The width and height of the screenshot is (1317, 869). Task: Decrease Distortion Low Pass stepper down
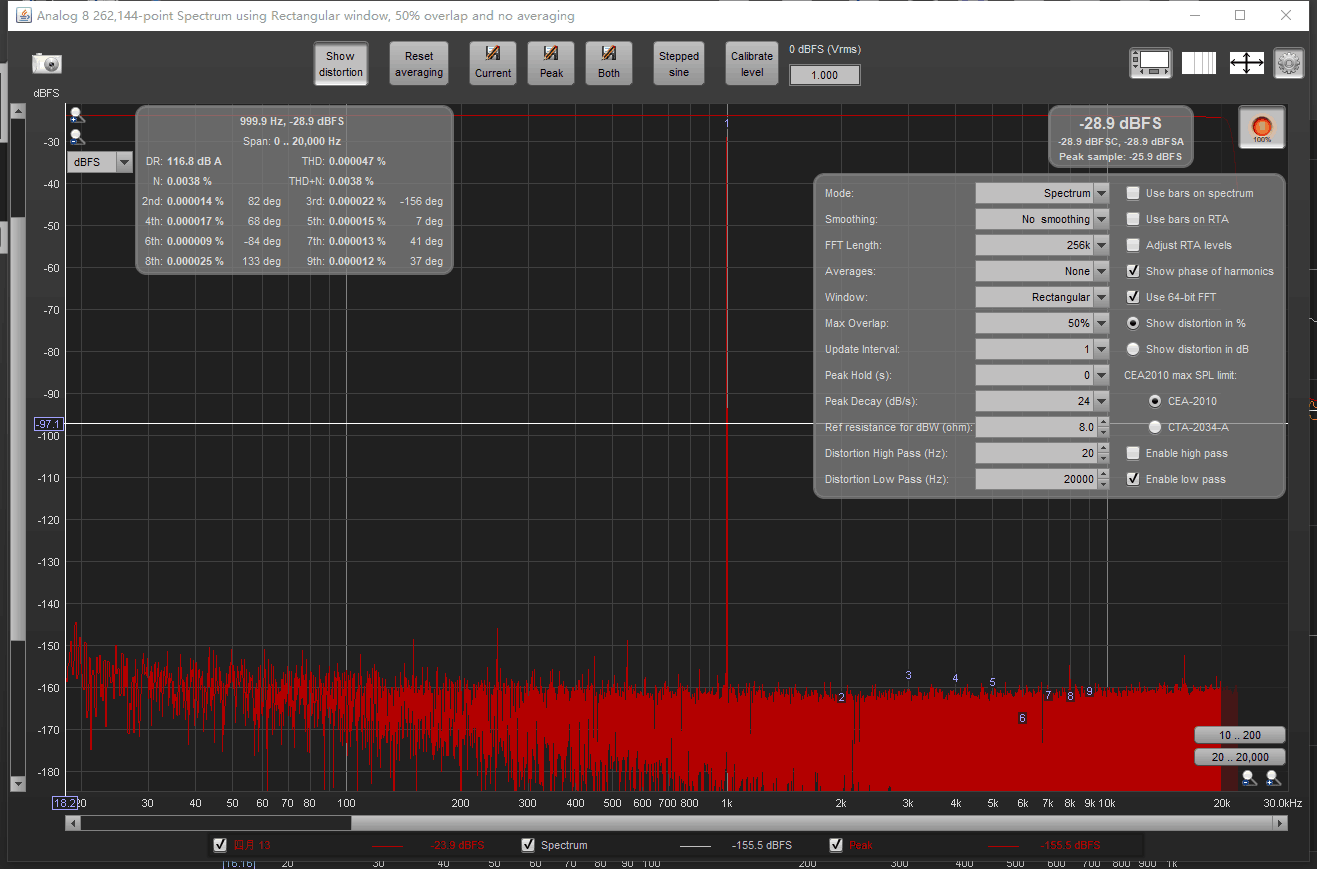pos(1103,484)
